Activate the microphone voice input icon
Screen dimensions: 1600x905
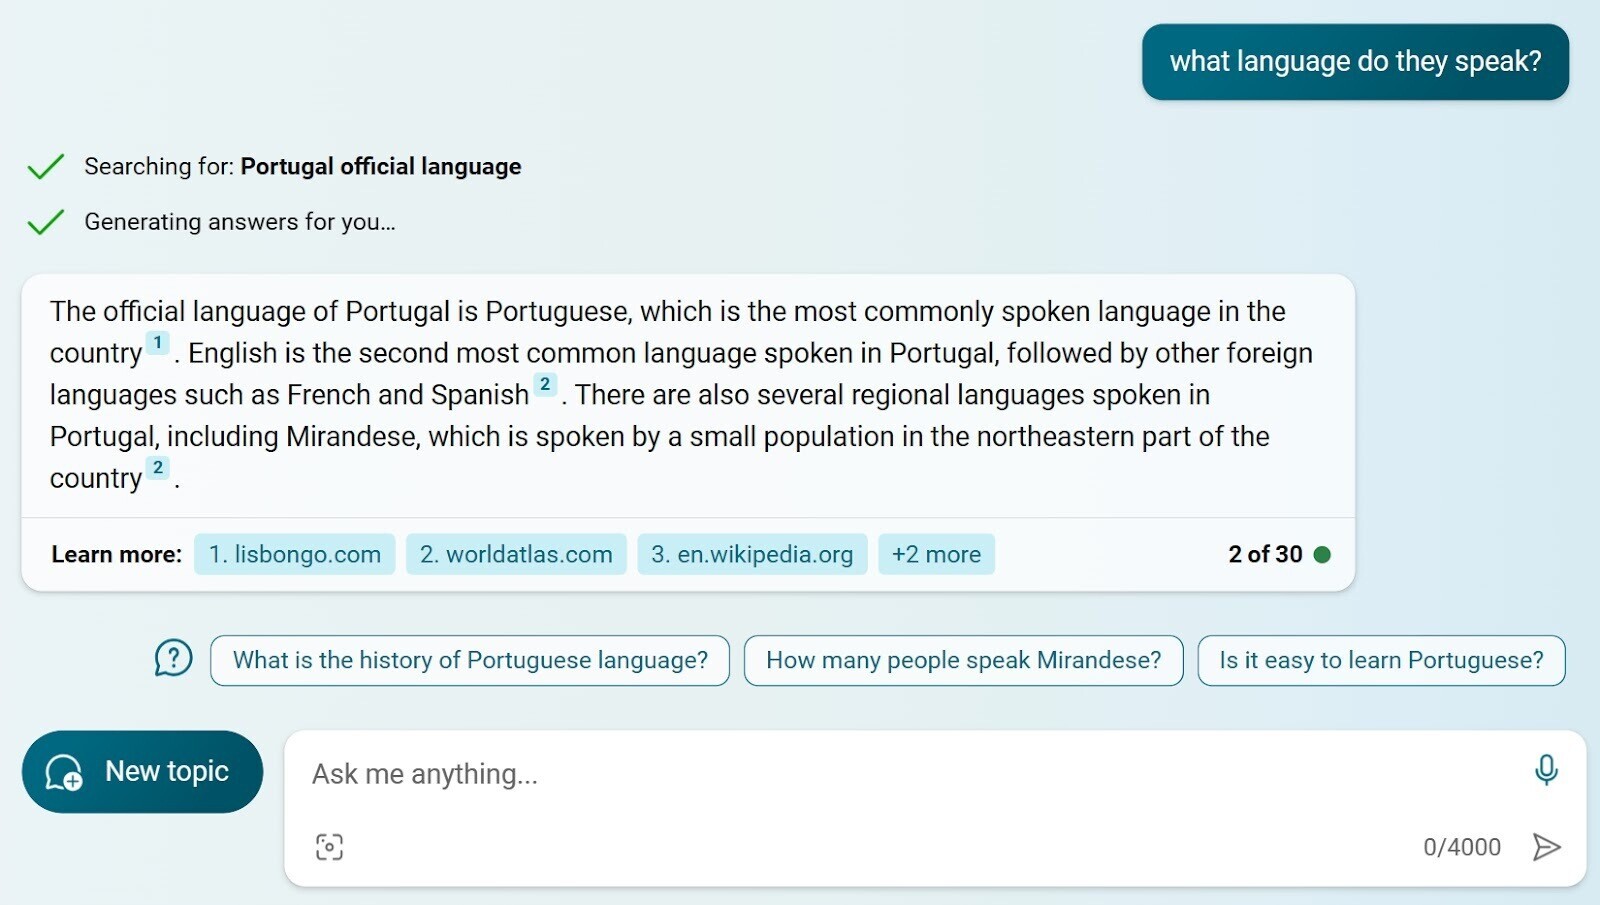1546,771
